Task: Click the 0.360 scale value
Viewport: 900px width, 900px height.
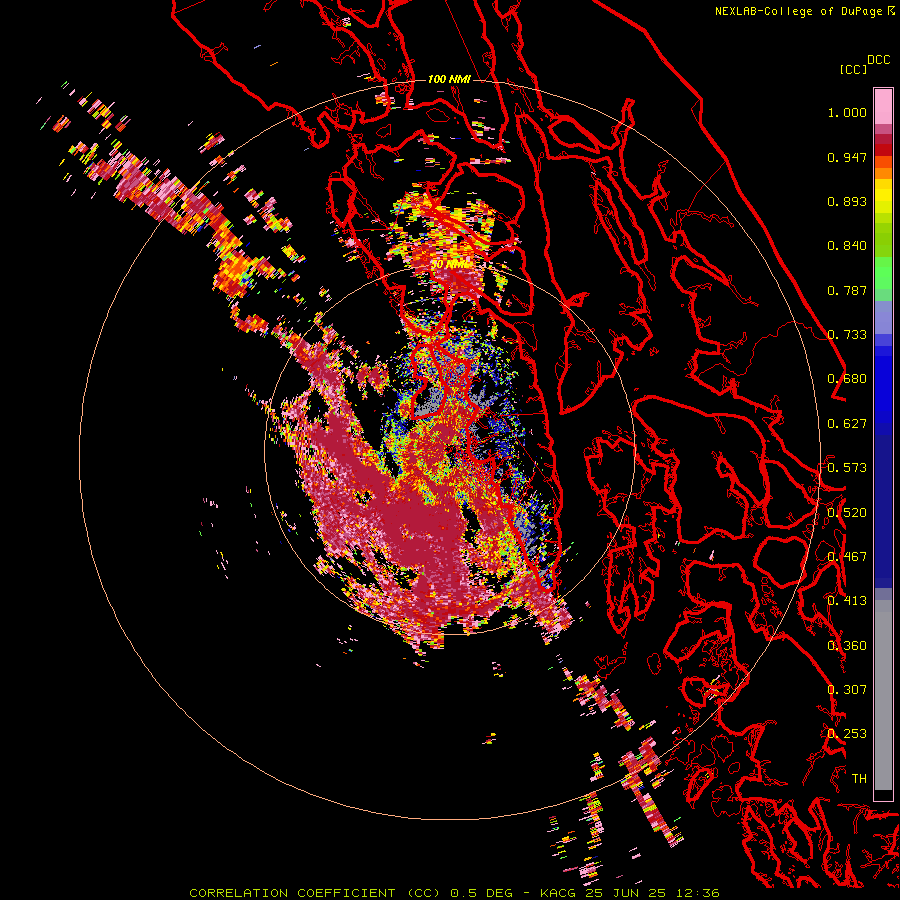Action: tap(847, 646)
